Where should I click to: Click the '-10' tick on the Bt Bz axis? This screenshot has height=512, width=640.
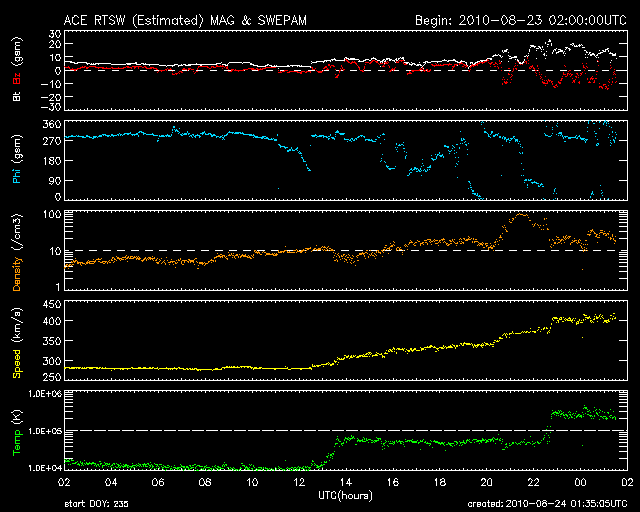(51, 84)
